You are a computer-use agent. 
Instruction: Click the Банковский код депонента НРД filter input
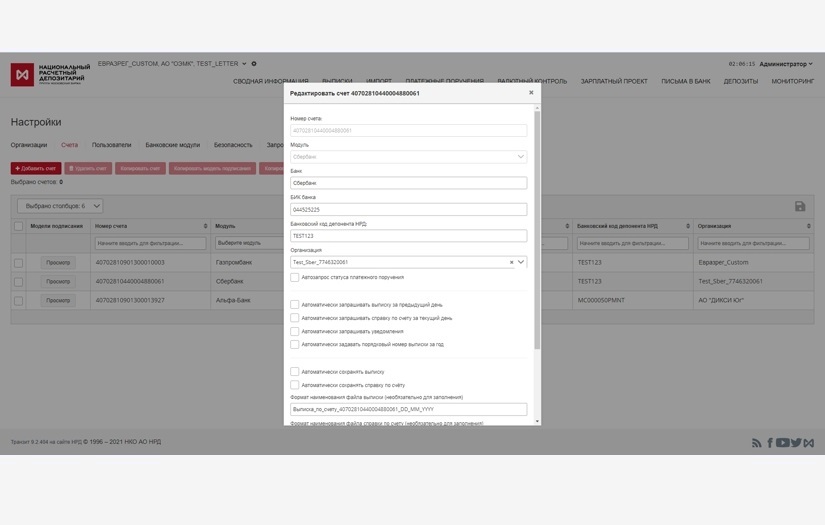pyautogui.click(x=632, y=243)
